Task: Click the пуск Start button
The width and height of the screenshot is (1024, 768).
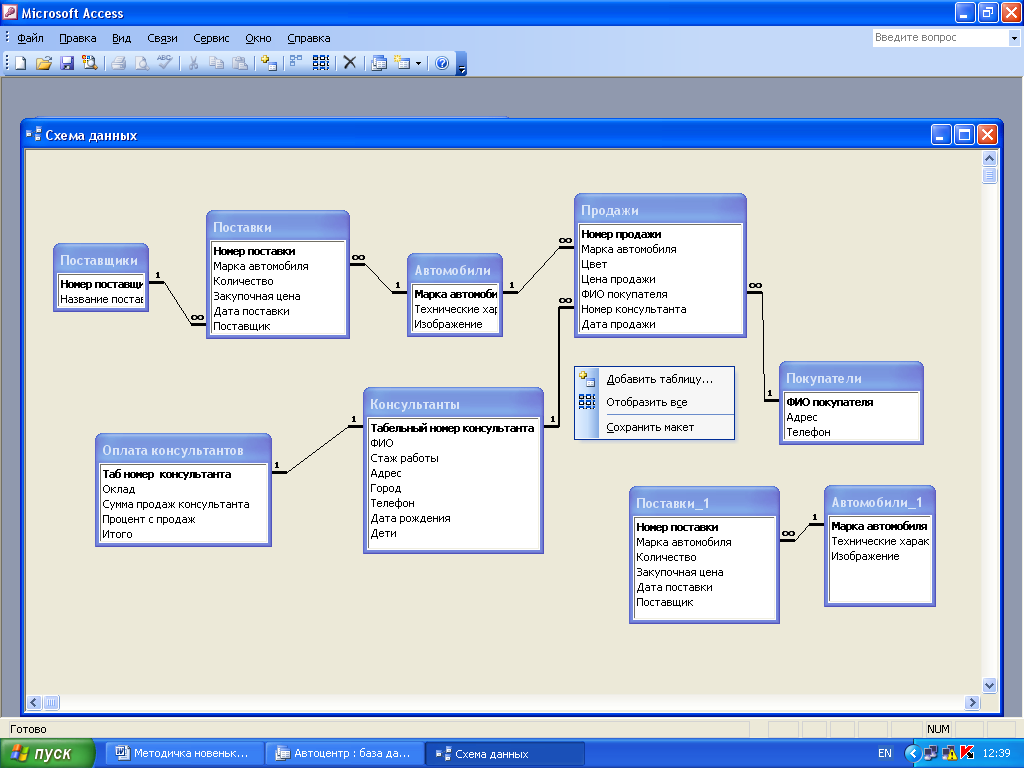Action: [x=47, y=754]
